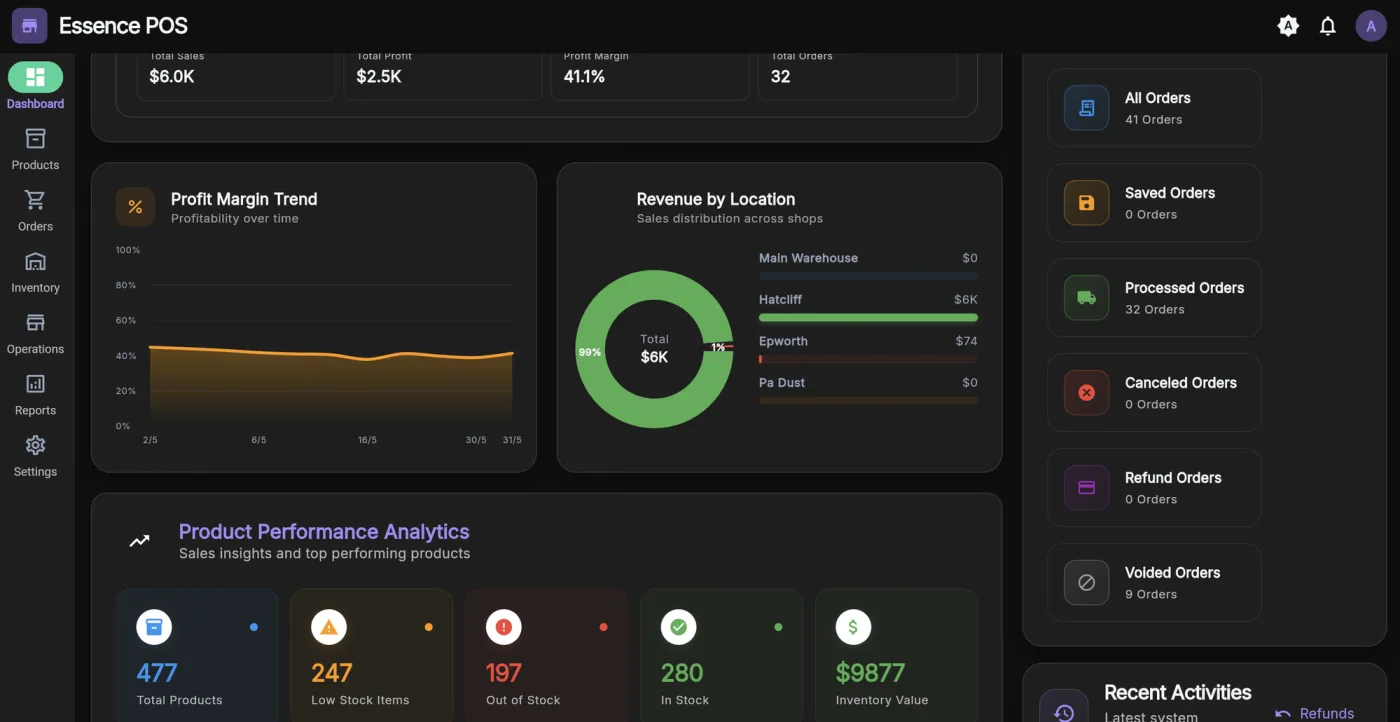Open the Refunds link in Recent Activities
Viewport: 1400px width, 722px height.
click(1314, 713)
